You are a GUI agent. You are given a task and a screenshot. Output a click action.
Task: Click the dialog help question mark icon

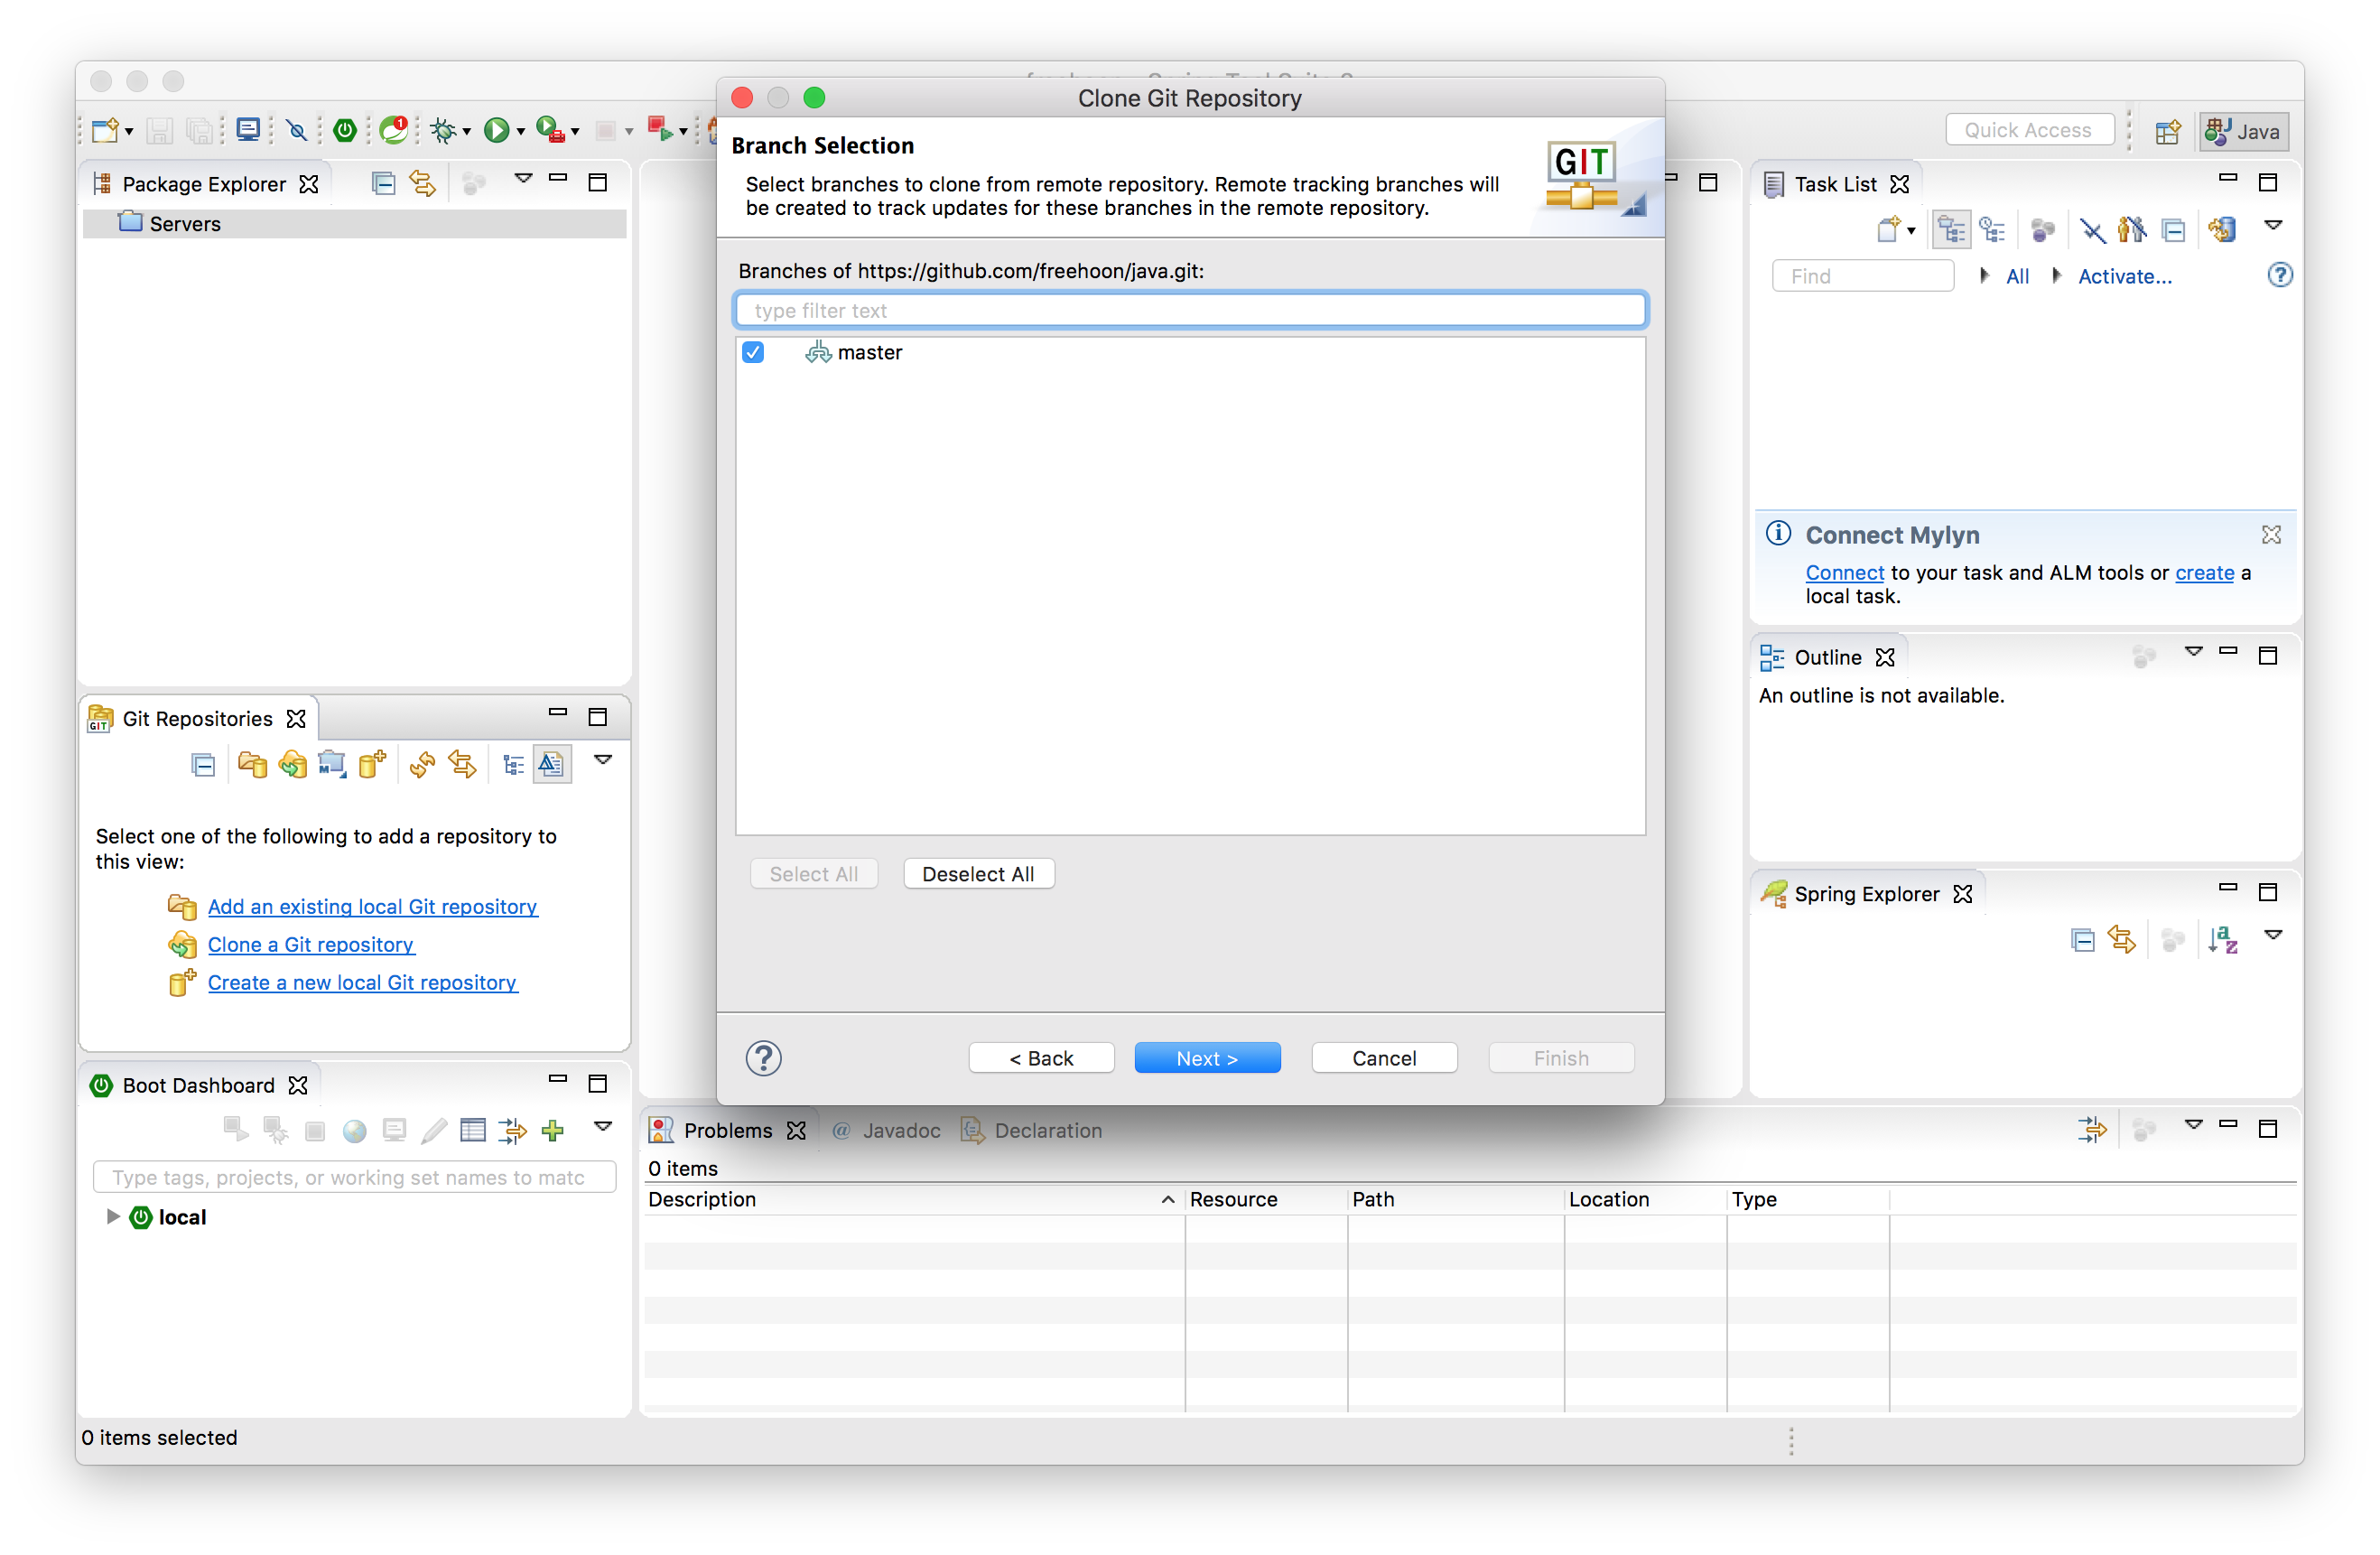763,1058
